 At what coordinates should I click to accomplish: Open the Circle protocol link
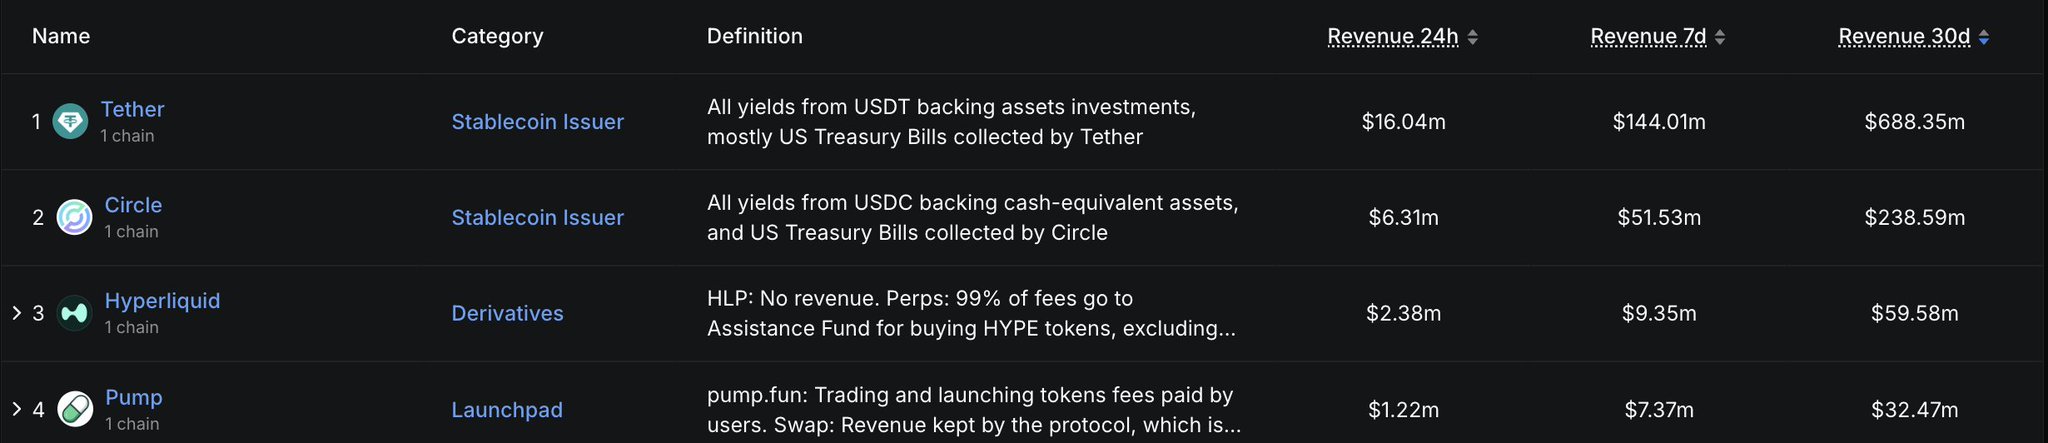tap(133, 205)
